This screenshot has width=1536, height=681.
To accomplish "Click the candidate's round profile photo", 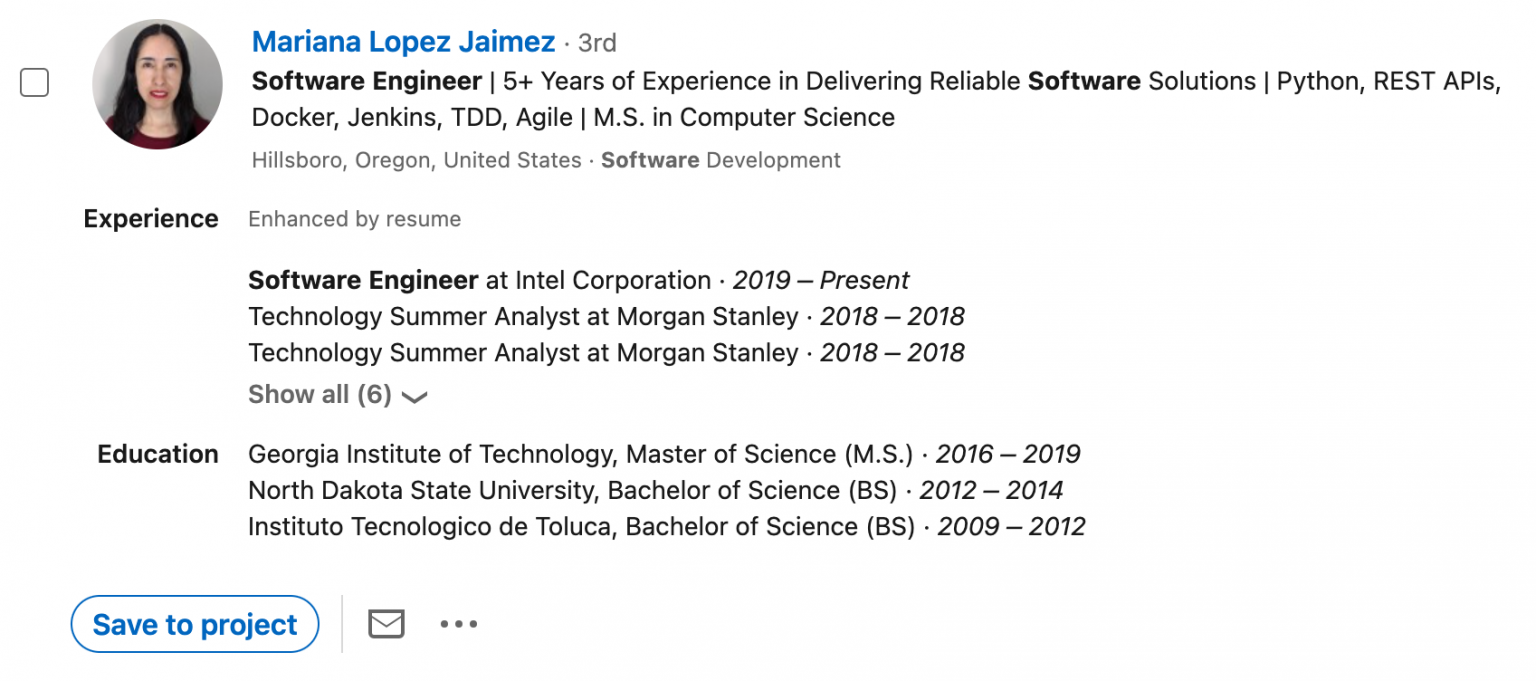I will (x=157, y=84).
